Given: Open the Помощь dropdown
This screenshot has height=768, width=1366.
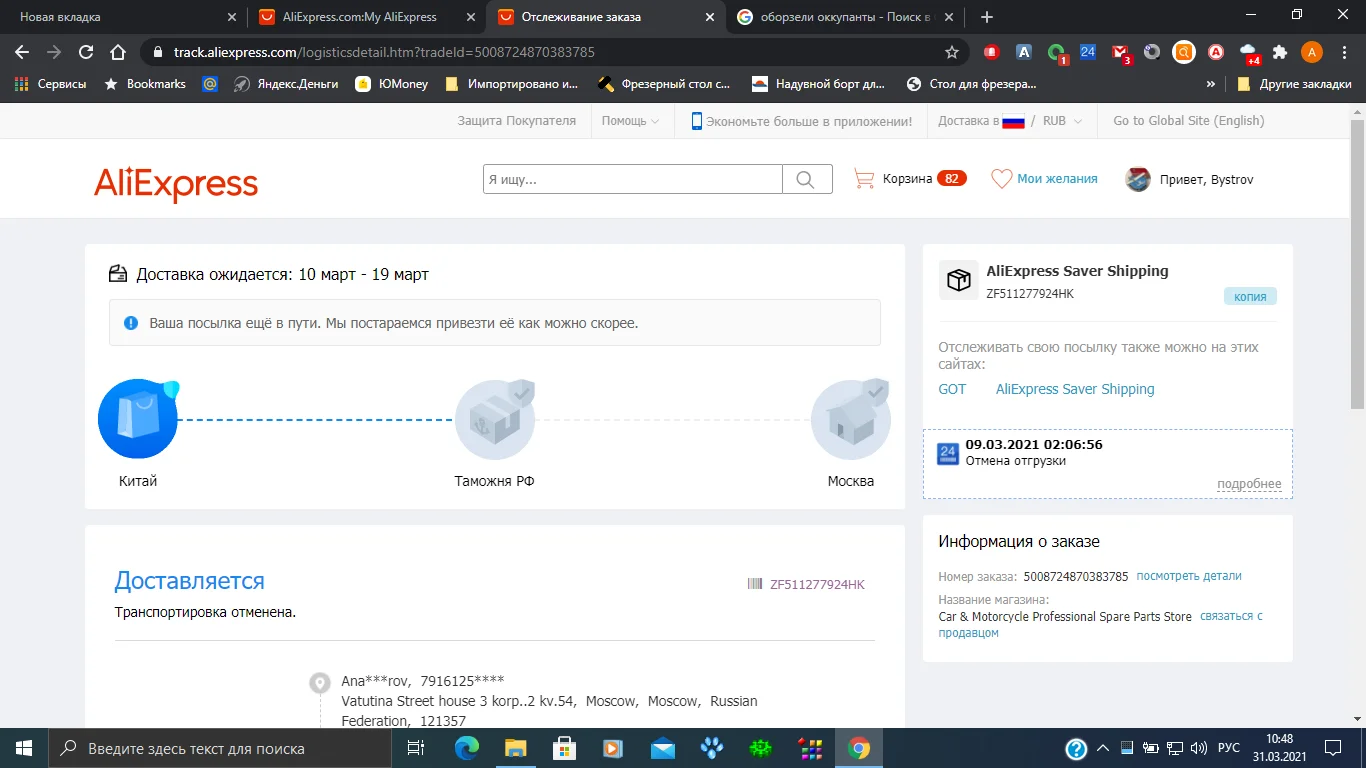Looking at the screenshot, I should coord(630,121).
